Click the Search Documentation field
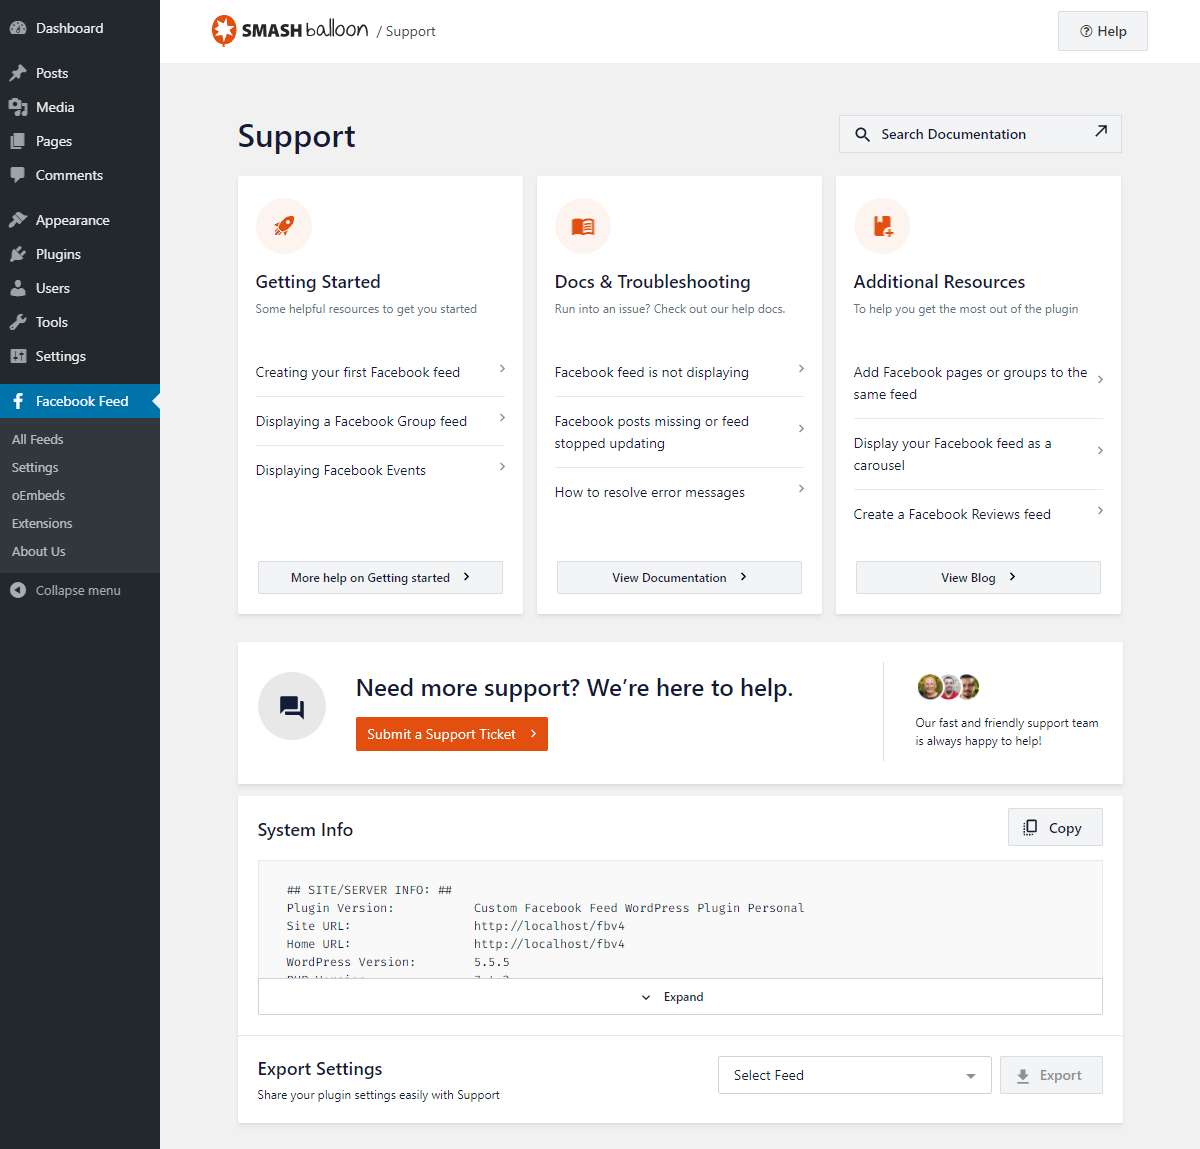Image resolution: width=1200 pixels, height=1149 pixels. 980,134
